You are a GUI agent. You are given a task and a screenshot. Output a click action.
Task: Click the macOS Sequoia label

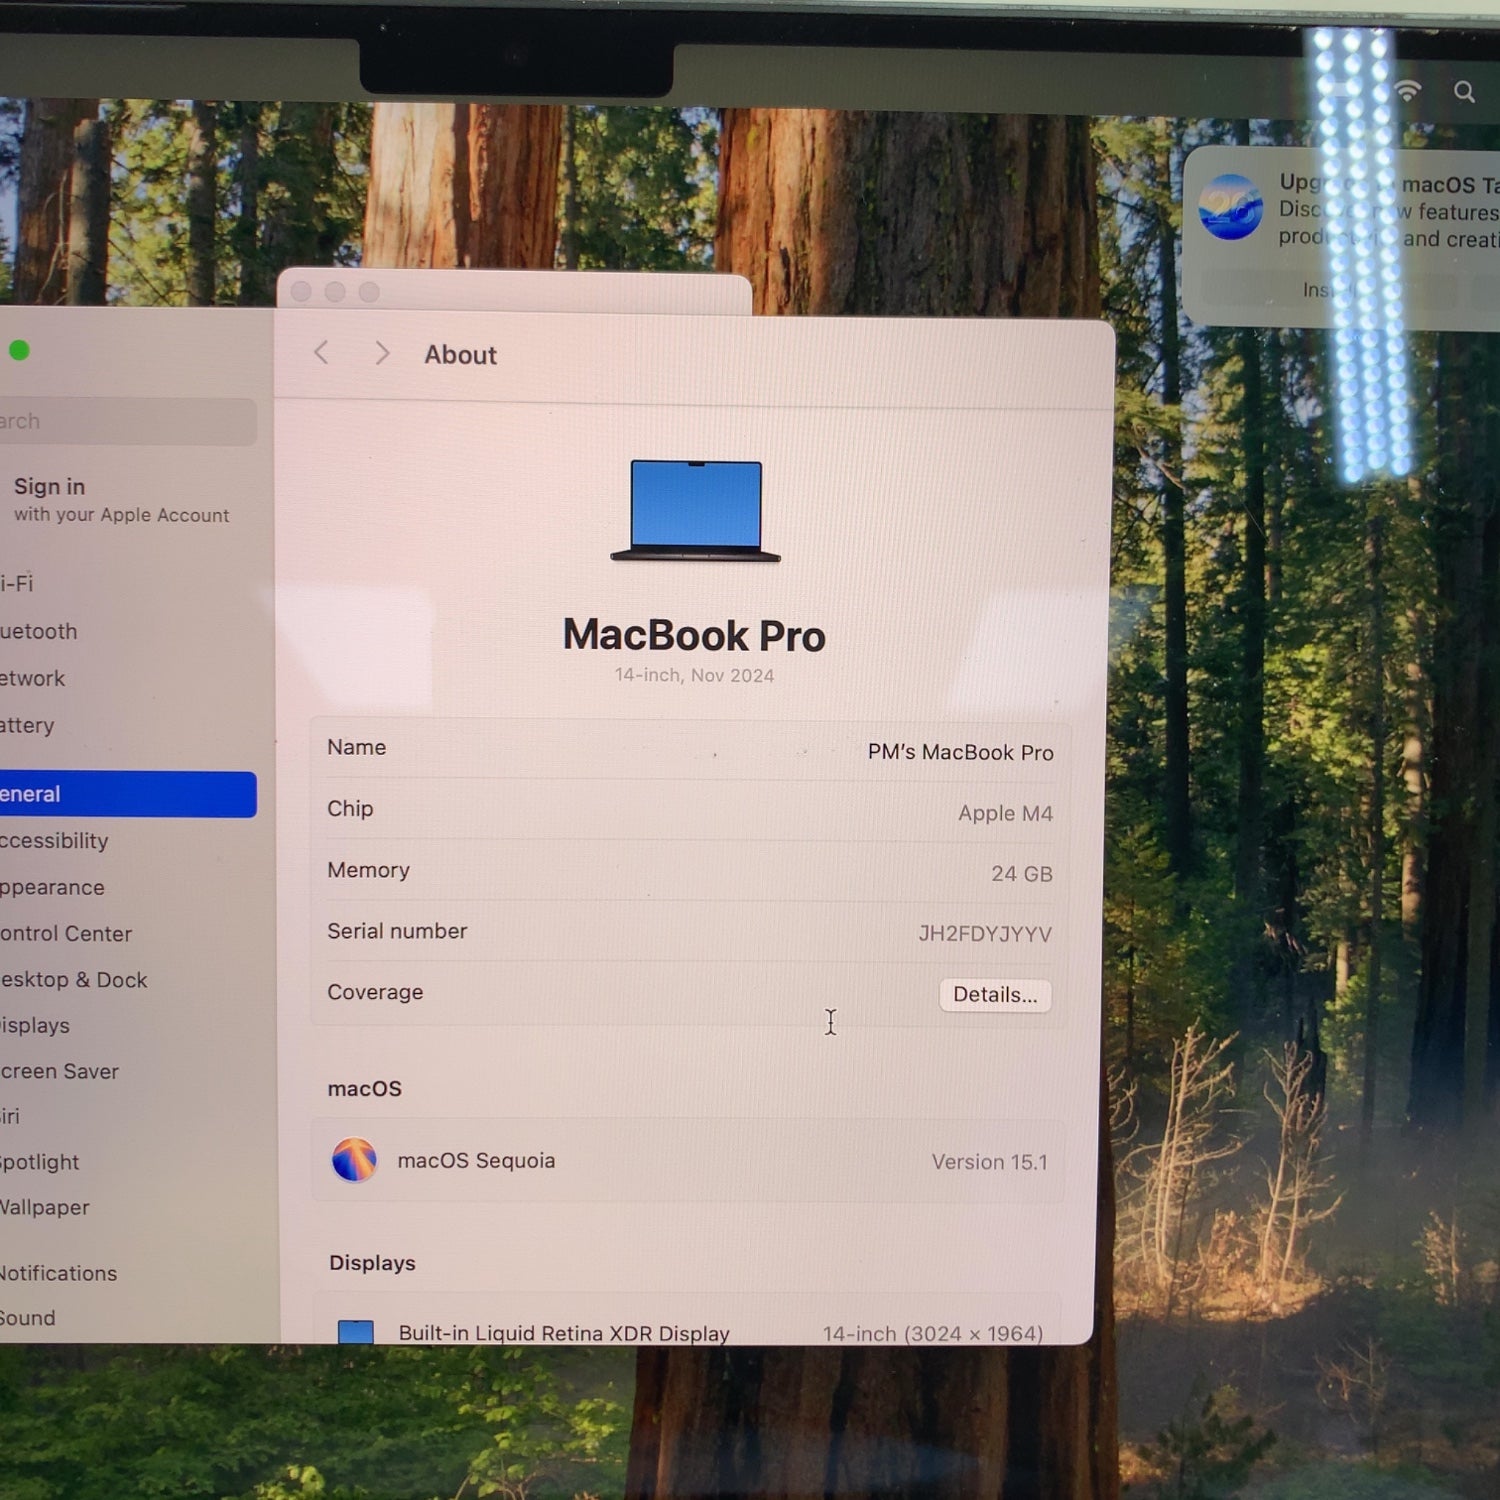(476, 1160)
